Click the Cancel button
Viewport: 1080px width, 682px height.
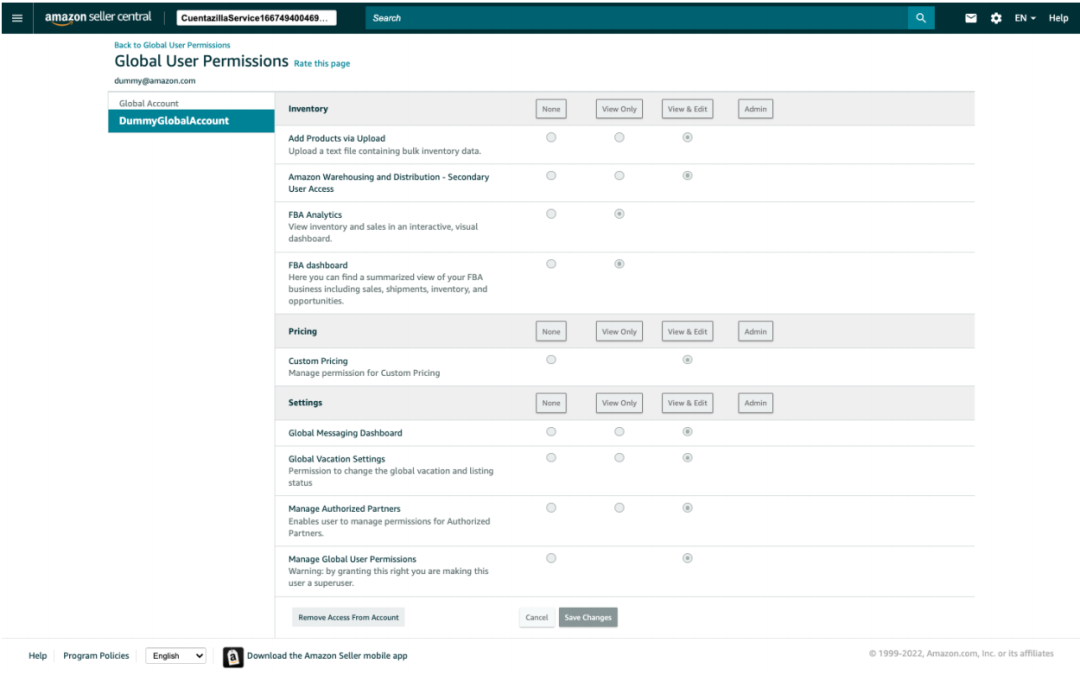pos(537,617)
